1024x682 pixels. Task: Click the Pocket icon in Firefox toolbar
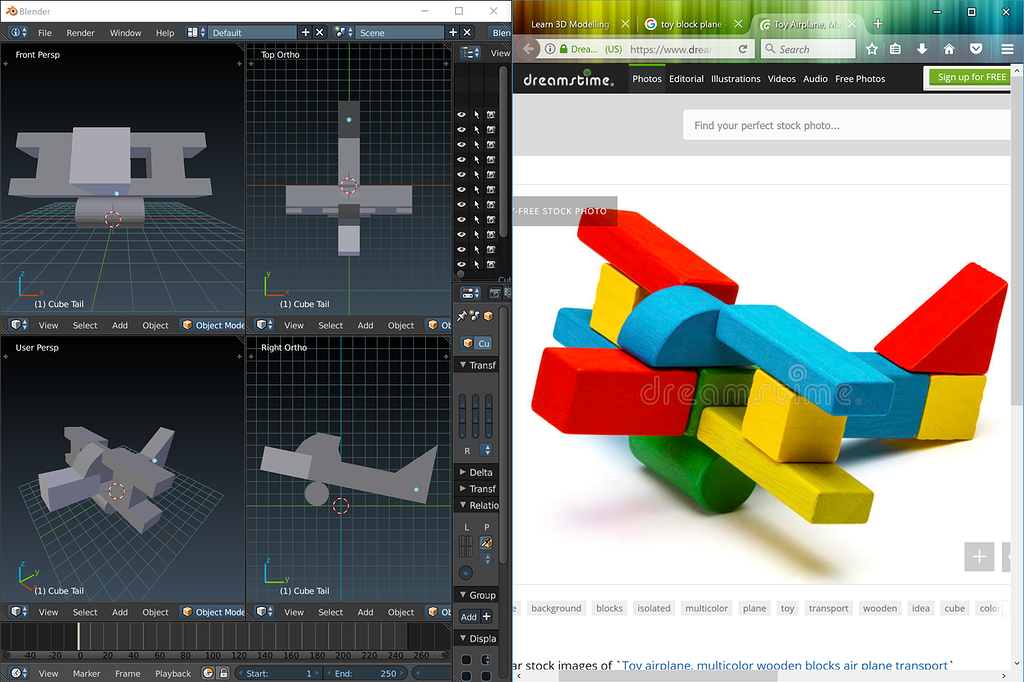point(976,49)
